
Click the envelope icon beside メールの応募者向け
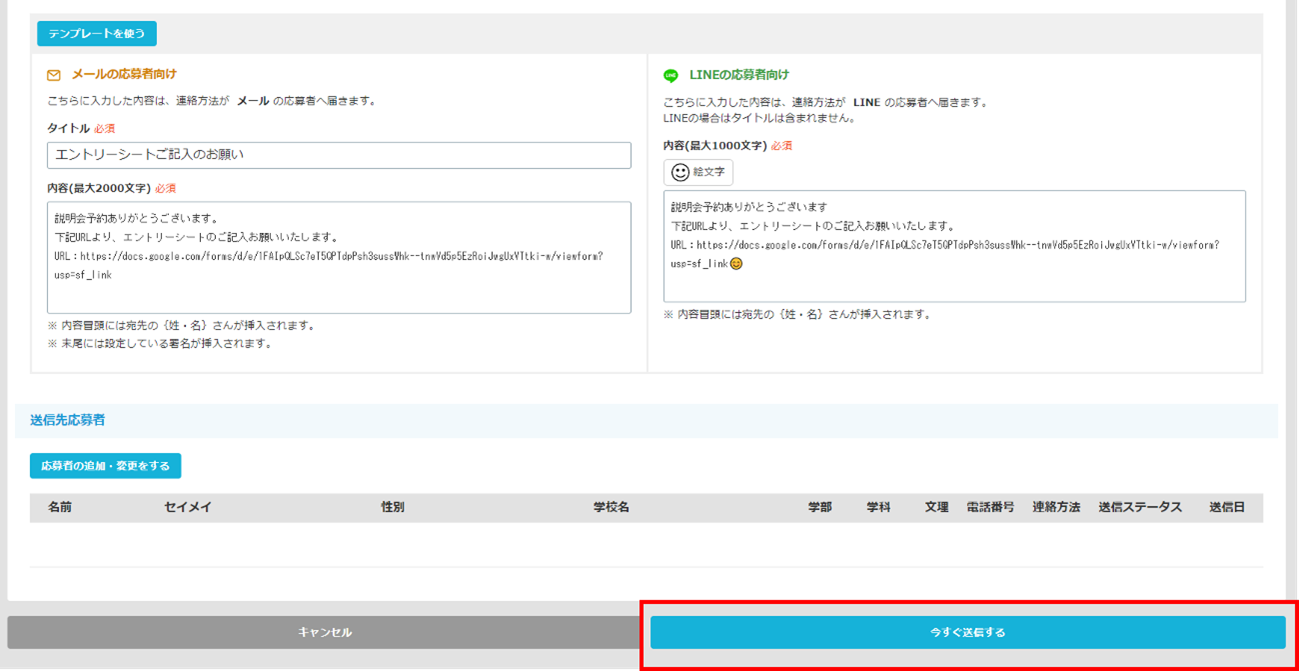tap(54, 75)
